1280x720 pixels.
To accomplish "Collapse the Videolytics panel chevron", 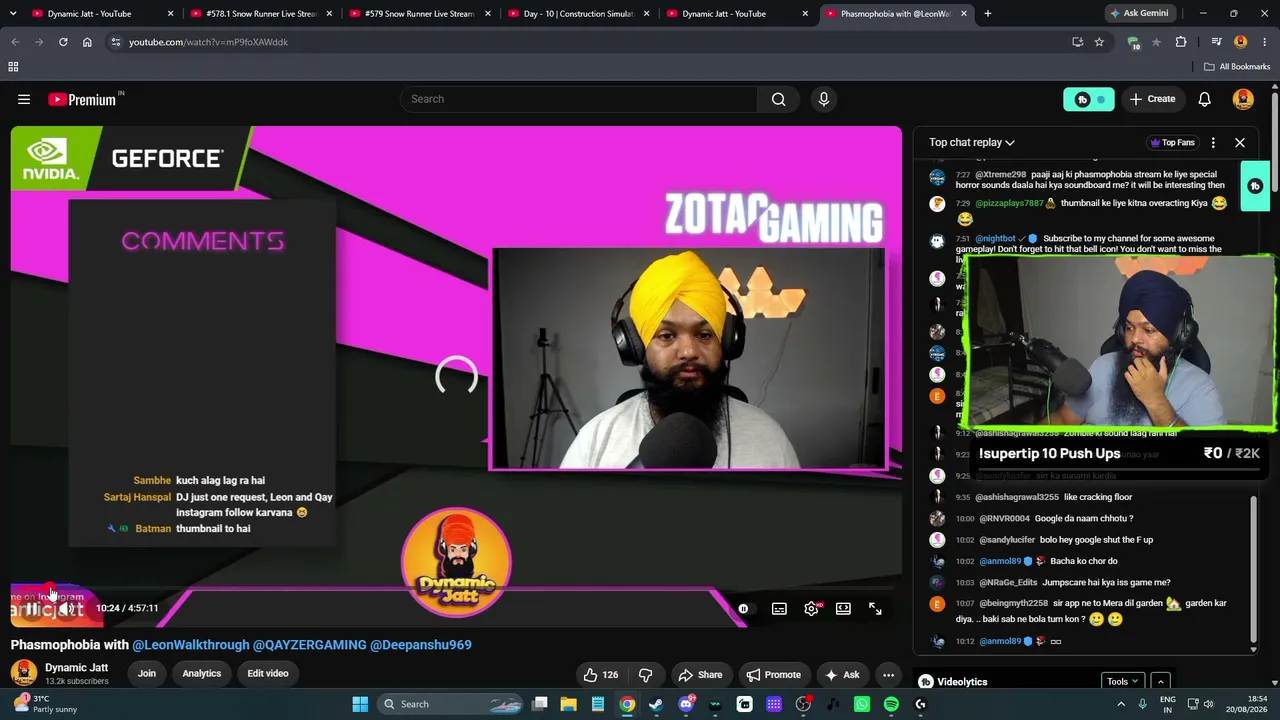I will tap(1161, 682).
